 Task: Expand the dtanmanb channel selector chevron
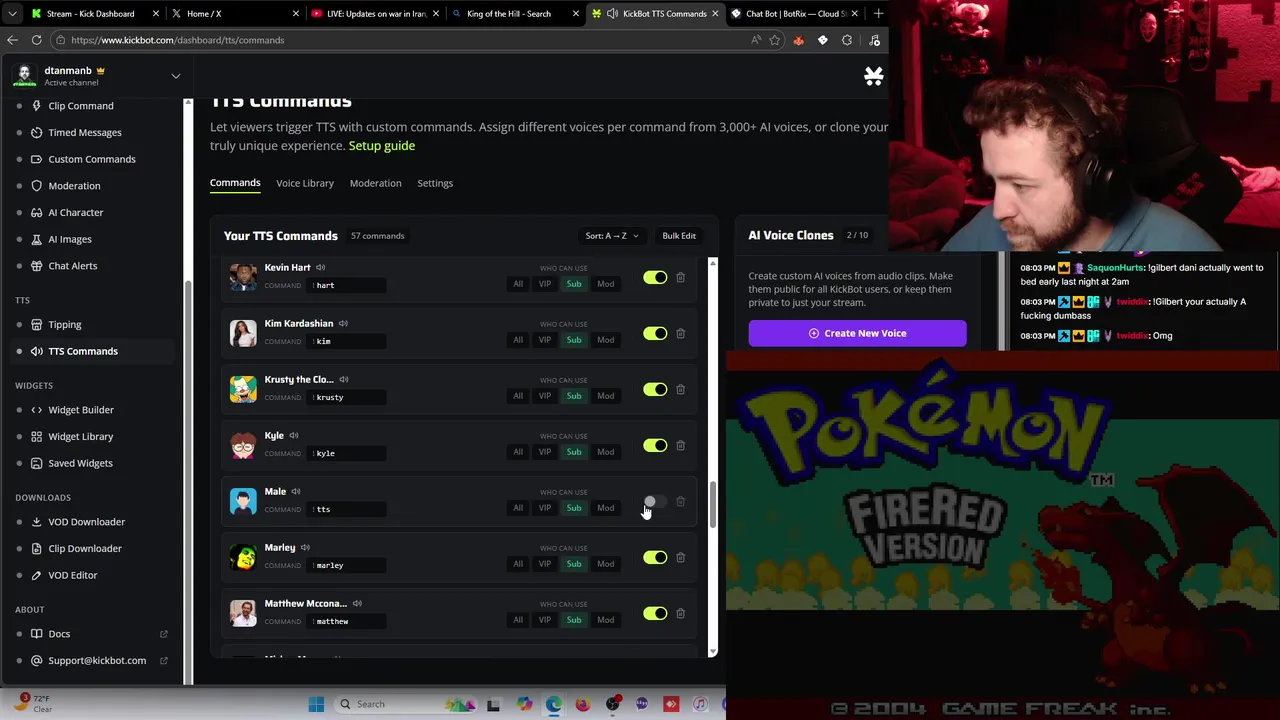(x=176, y=76)
